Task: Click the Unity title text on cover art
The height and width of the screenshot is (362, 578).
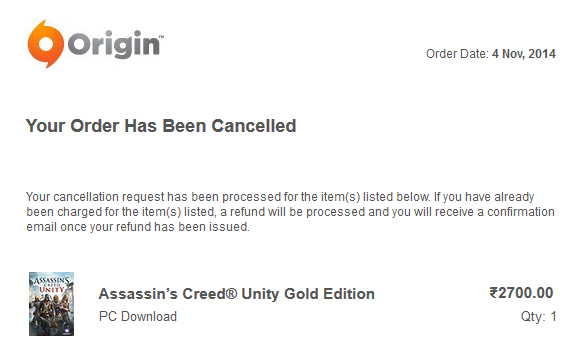Action: (51, 289)
